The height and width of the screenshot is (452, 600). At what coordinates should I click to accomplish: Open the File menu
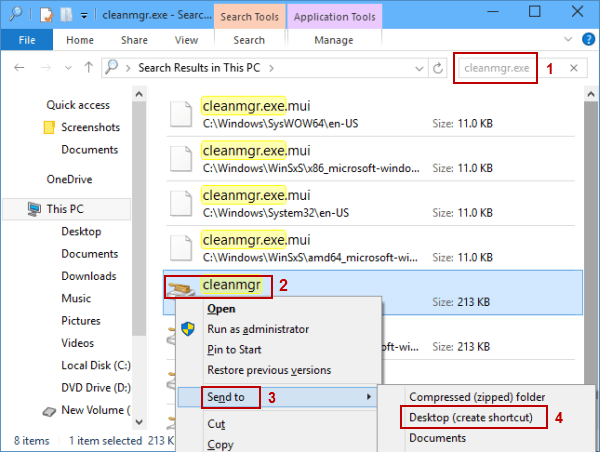pos(27,40)
